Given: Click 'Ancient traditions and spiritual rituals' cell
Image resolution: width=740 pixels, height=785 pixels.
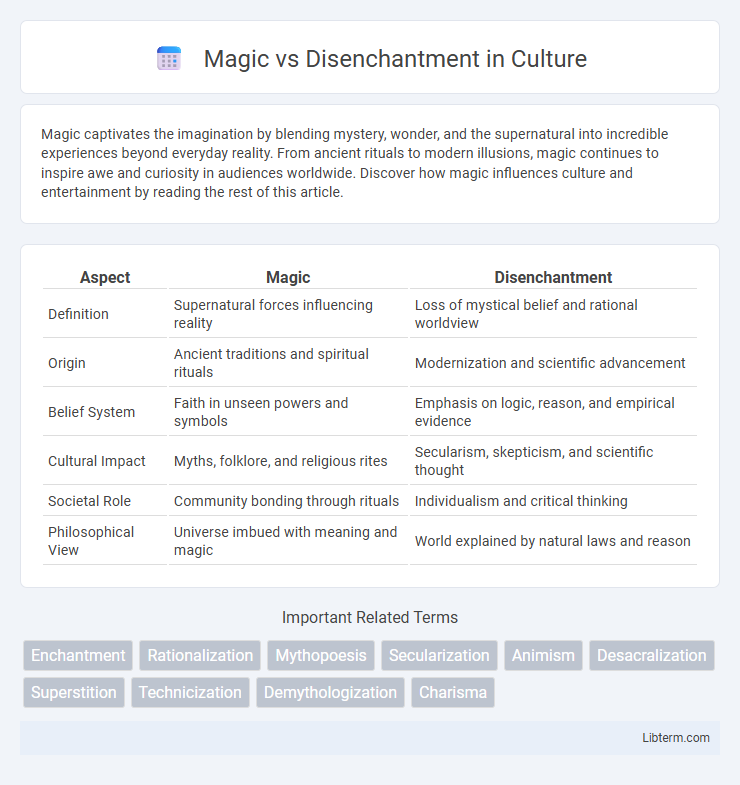Looking at the screenshot, I should pos(288,363).
